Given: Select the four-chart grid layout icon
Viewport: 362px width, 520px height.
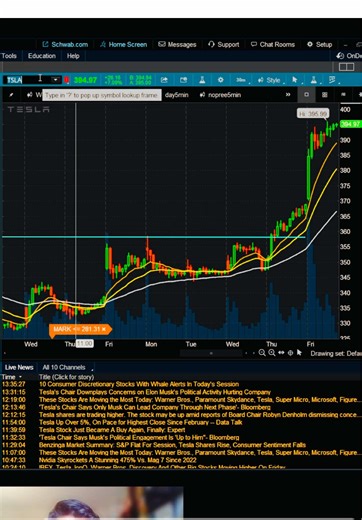Looking at the screenshot, I should 325,95.
